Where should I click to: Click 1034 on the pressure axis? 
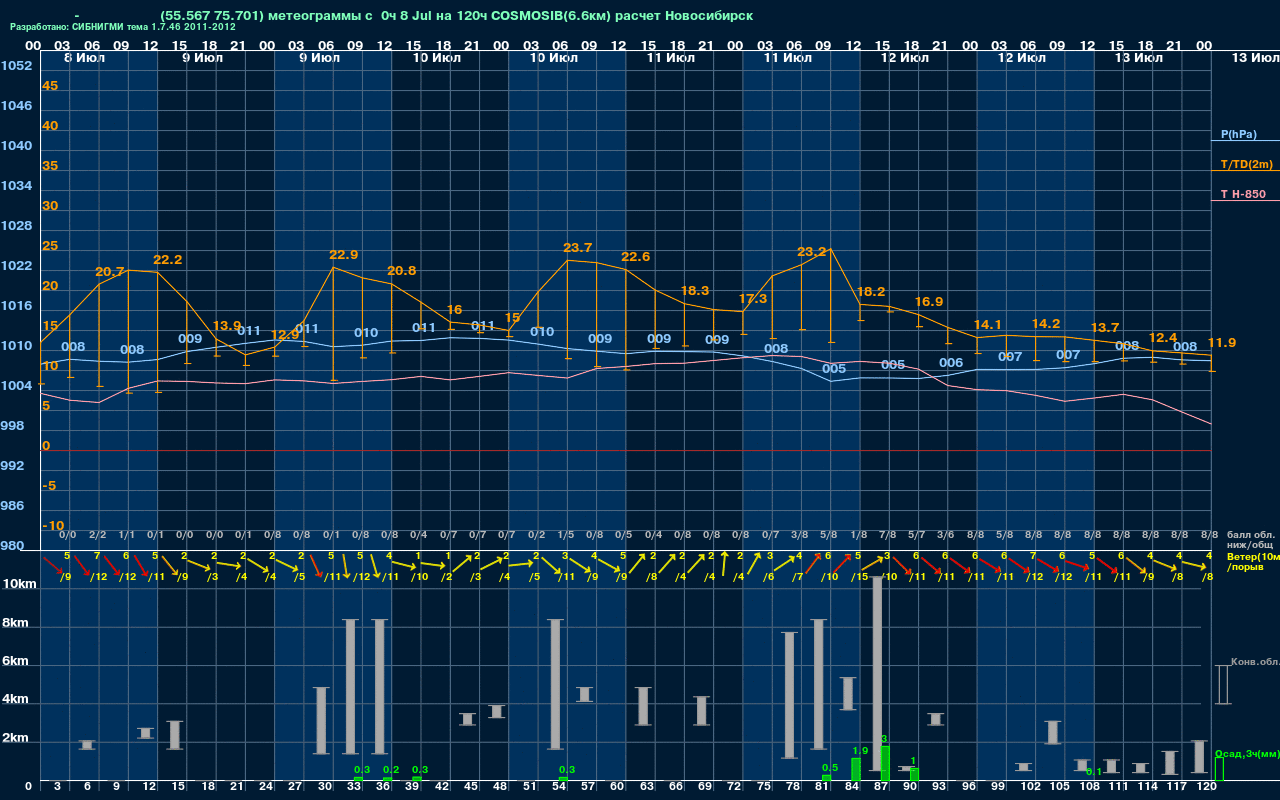point(16,186)
